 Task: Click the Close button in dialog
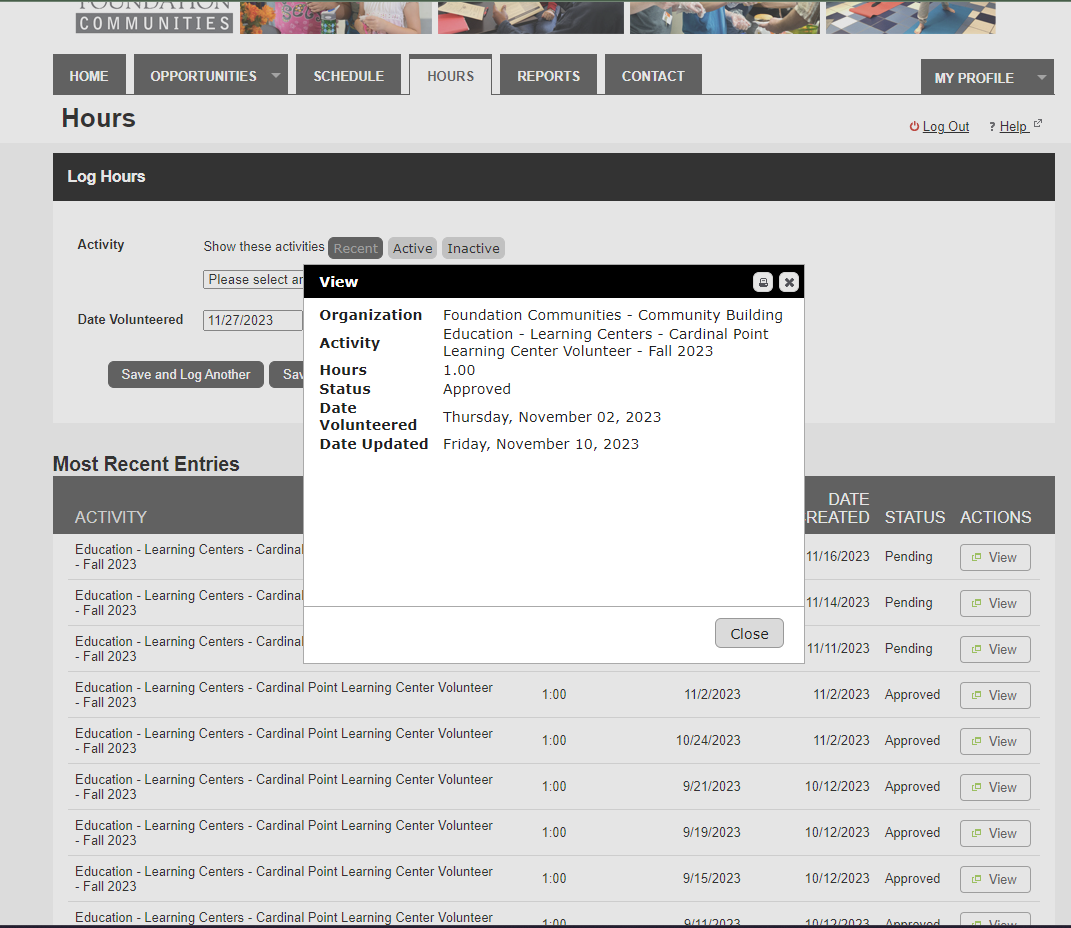point(749,634)
